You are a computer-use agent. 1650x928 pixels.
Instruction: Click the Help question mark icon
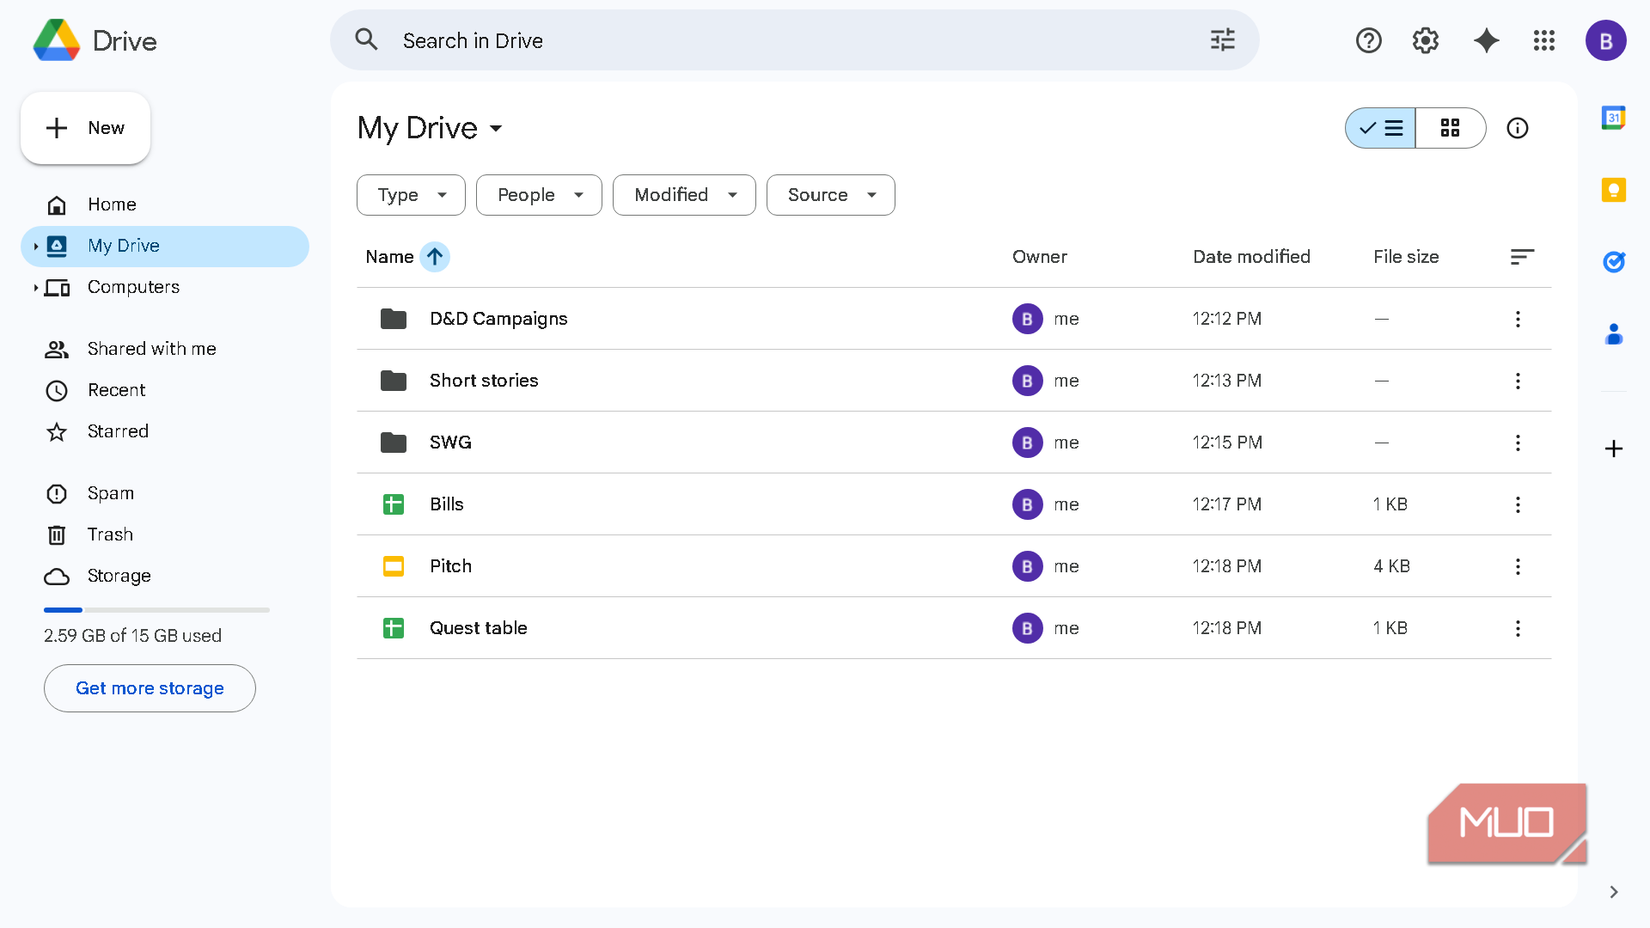[x=1368, y=41]
